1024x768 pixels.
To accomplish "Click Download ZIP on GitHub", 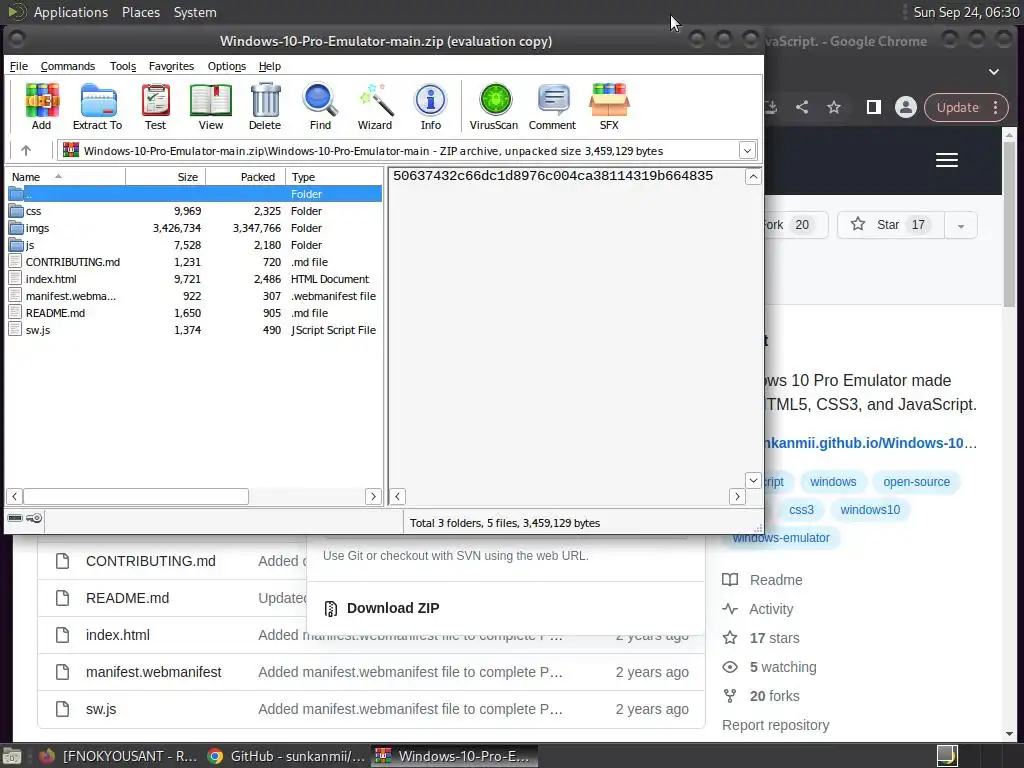I will coord(392,608).
